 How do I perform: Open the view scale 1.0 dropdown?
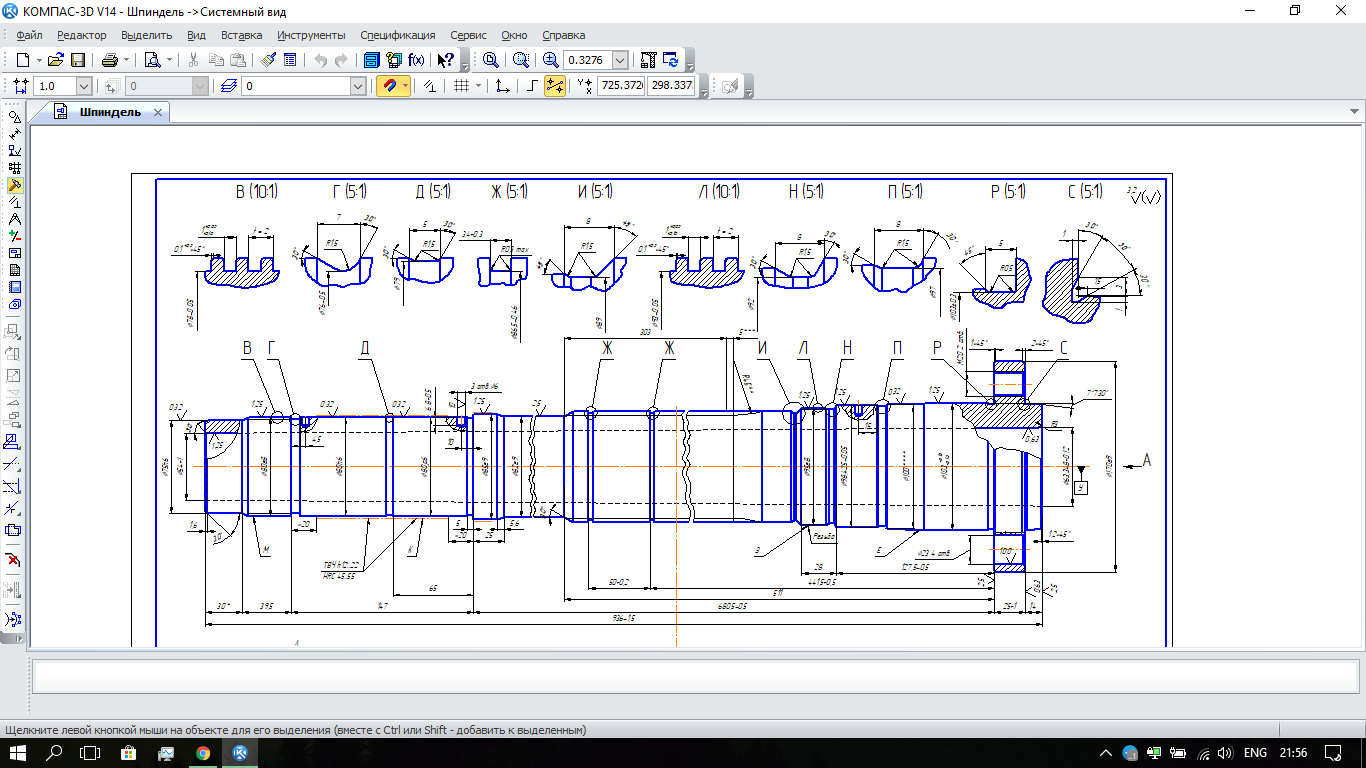(x=83, y=87)
